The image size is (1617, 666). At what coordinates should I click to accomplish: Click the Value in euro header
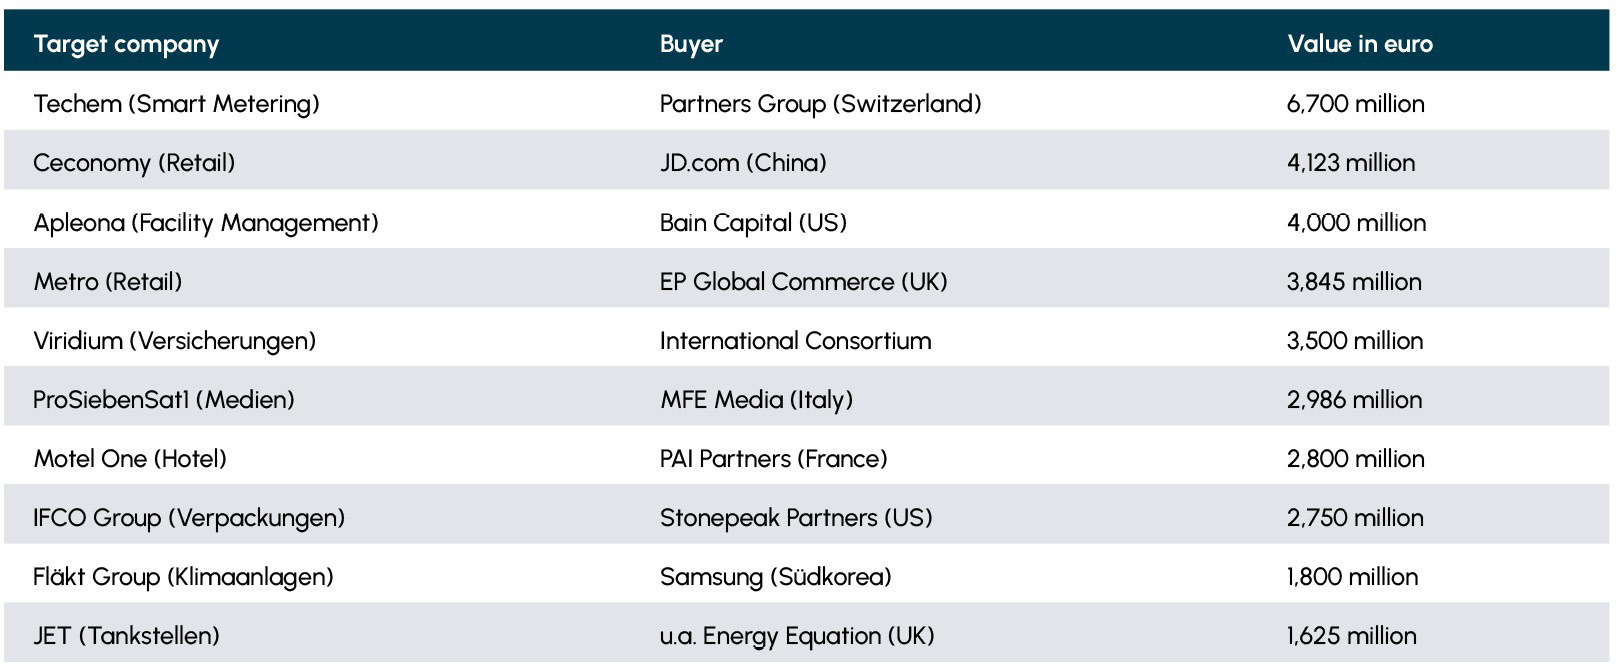[1359, 44]
